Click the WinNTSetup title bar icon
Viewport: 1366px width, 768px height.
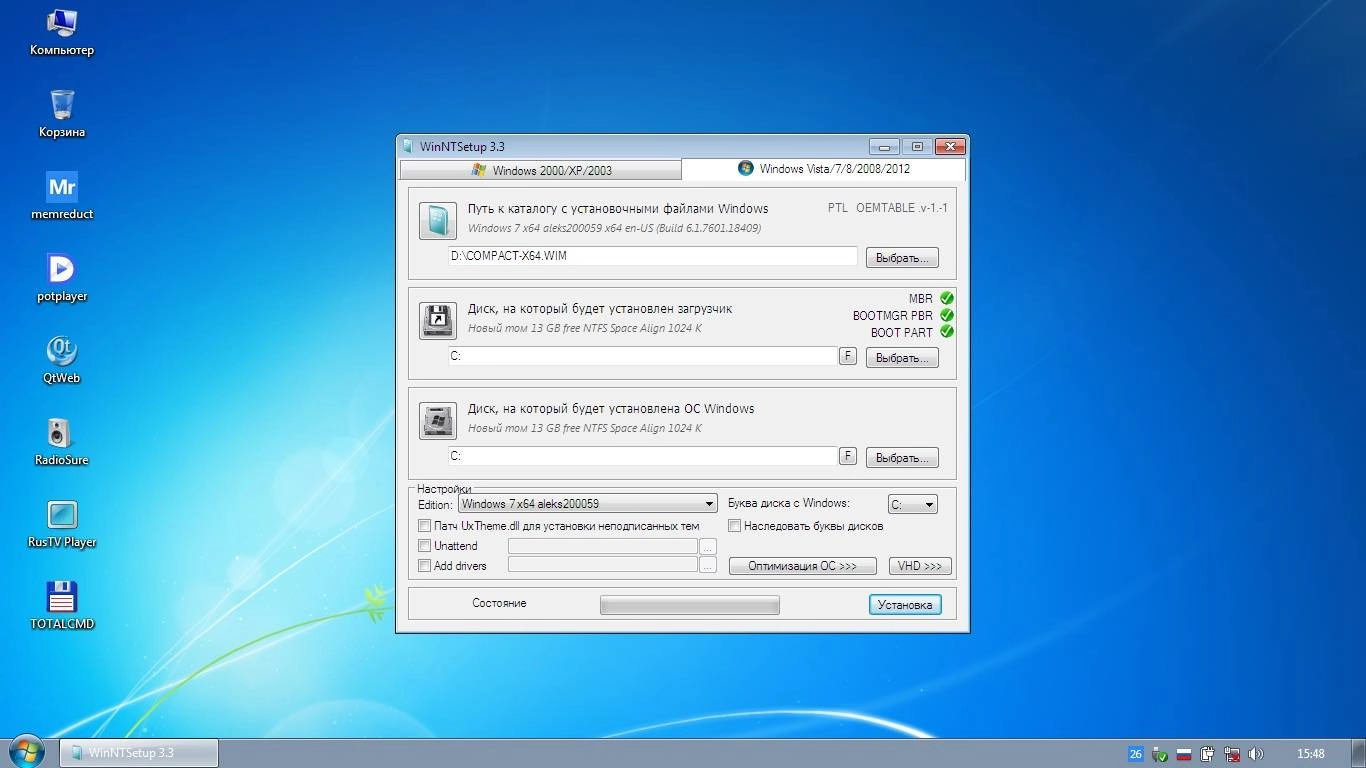point(407,146)
